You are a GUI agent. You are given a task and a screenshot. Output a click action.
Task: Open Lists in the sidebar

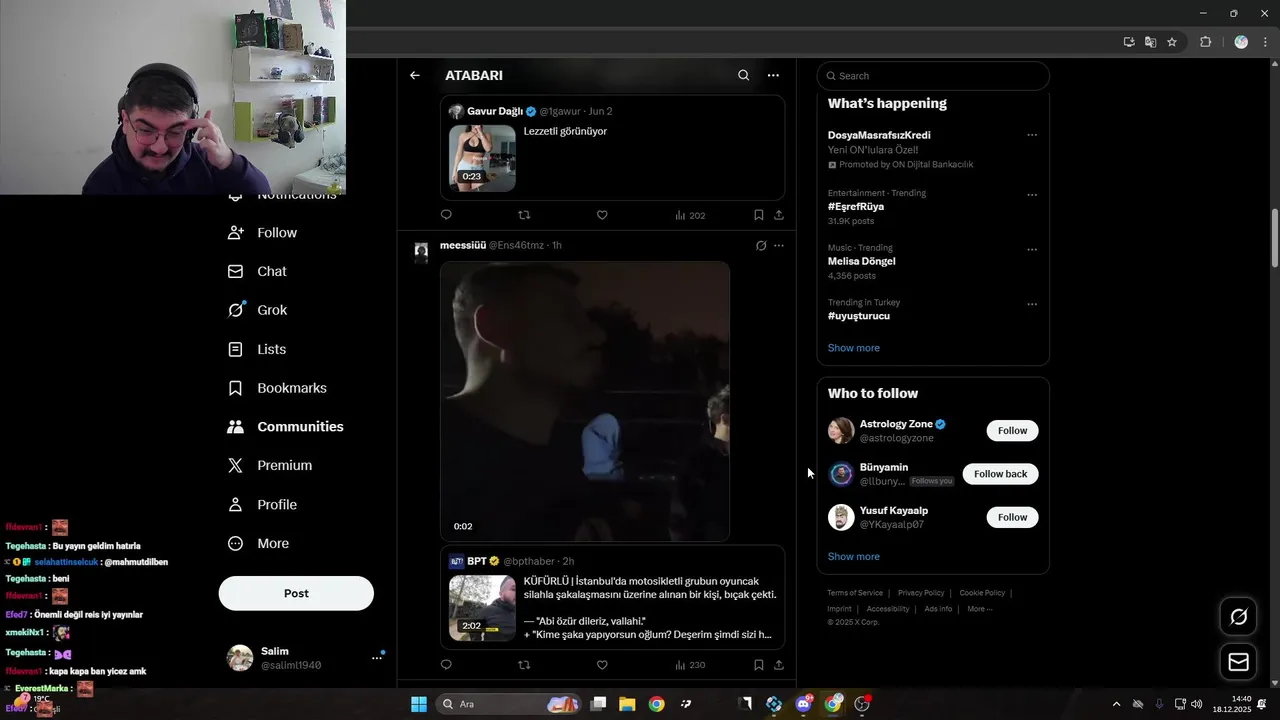point(258,349)
